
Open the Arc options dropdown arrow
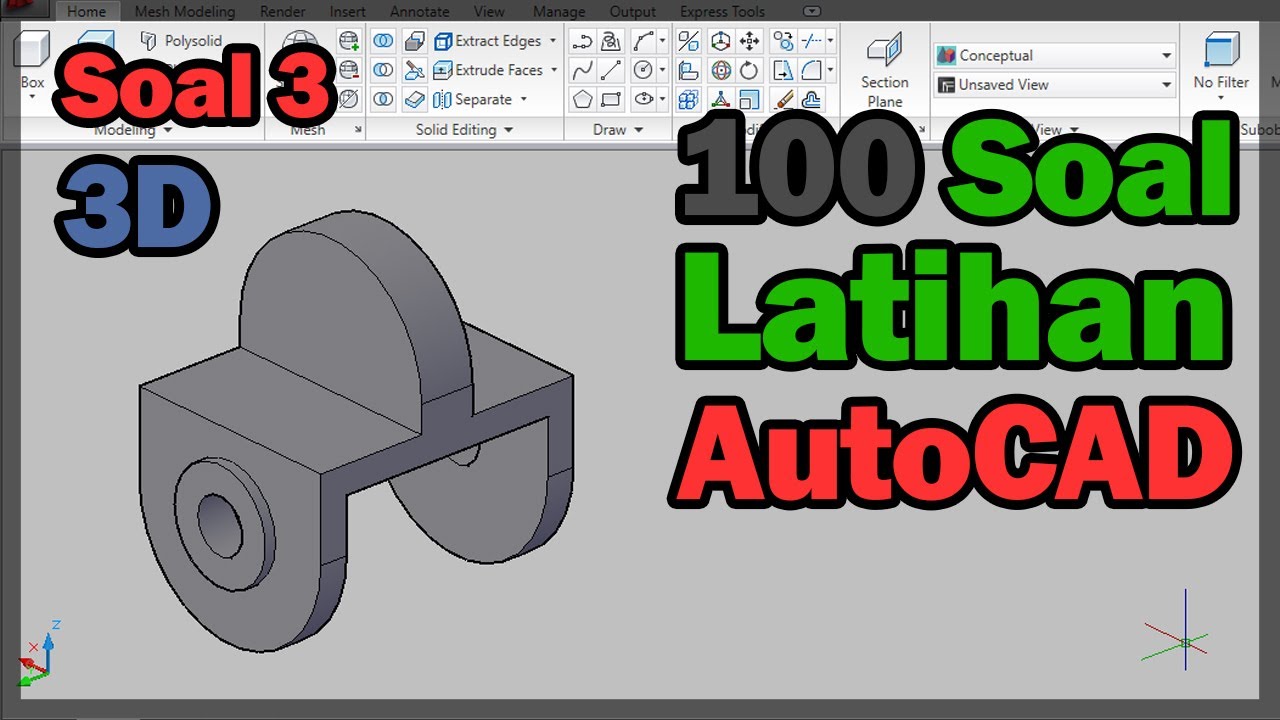point(662,41)
